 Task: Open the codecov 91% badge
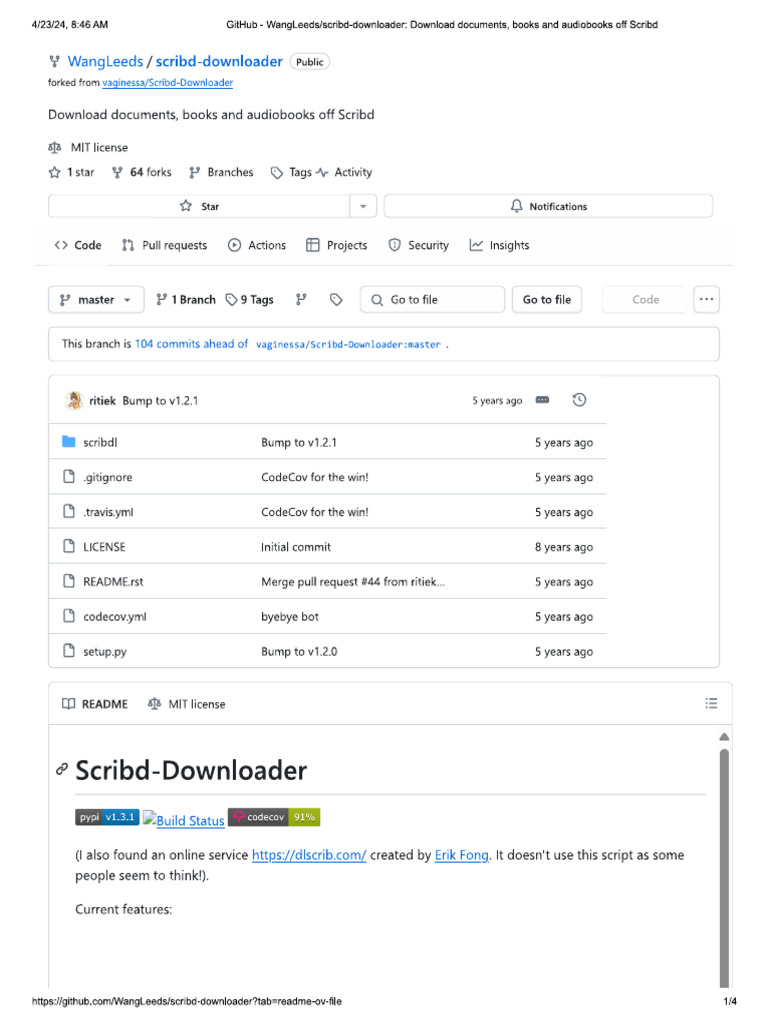(274, 817)
